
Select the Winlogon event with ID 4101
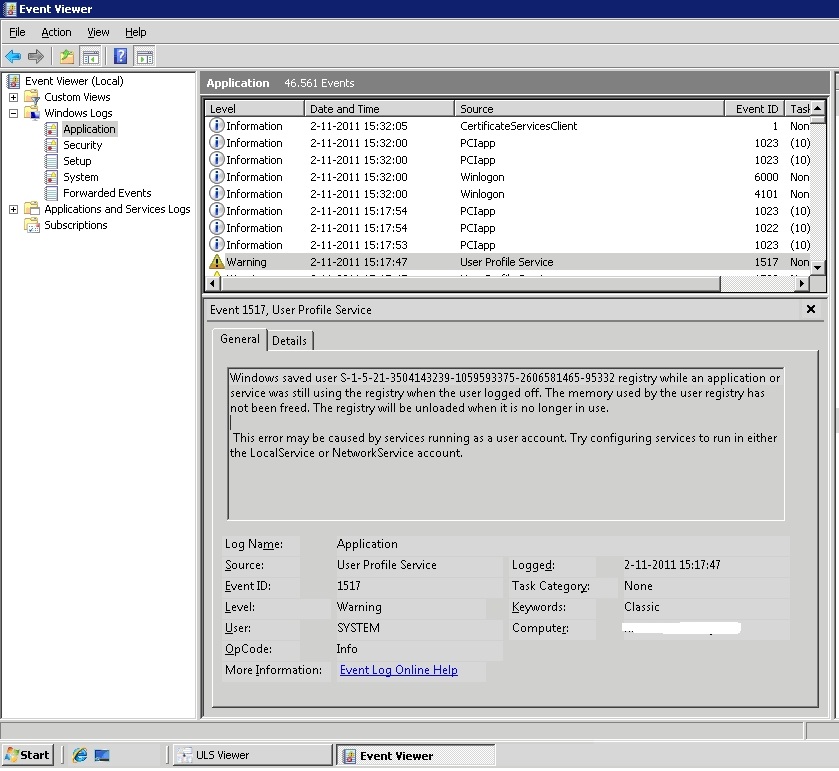pyautogui.click(x=509, y=194)
